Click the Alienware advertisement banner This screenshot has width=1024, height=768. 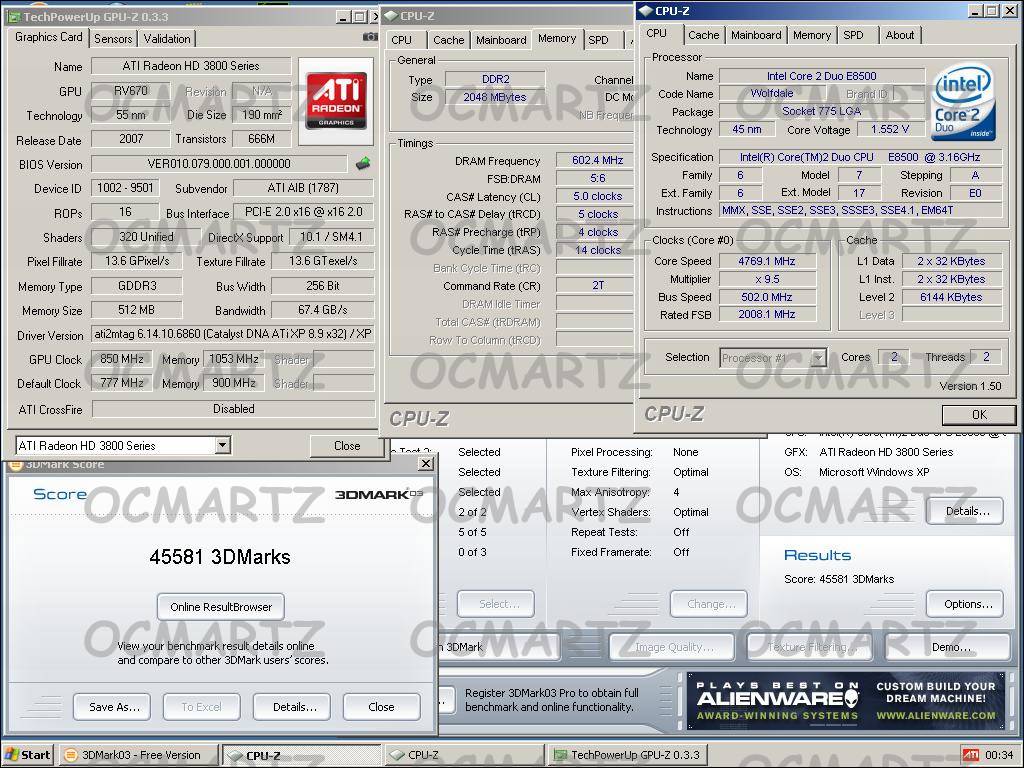[845, 701]
